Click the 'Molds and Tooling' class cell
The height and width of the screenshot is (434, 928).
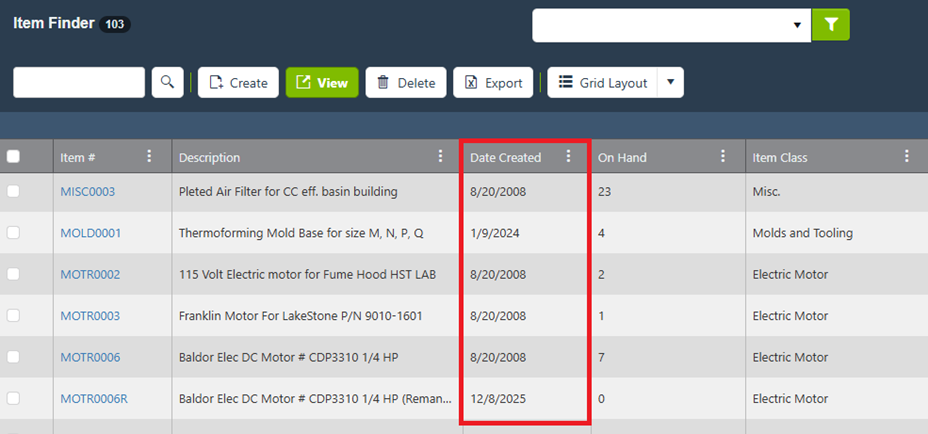803,233
